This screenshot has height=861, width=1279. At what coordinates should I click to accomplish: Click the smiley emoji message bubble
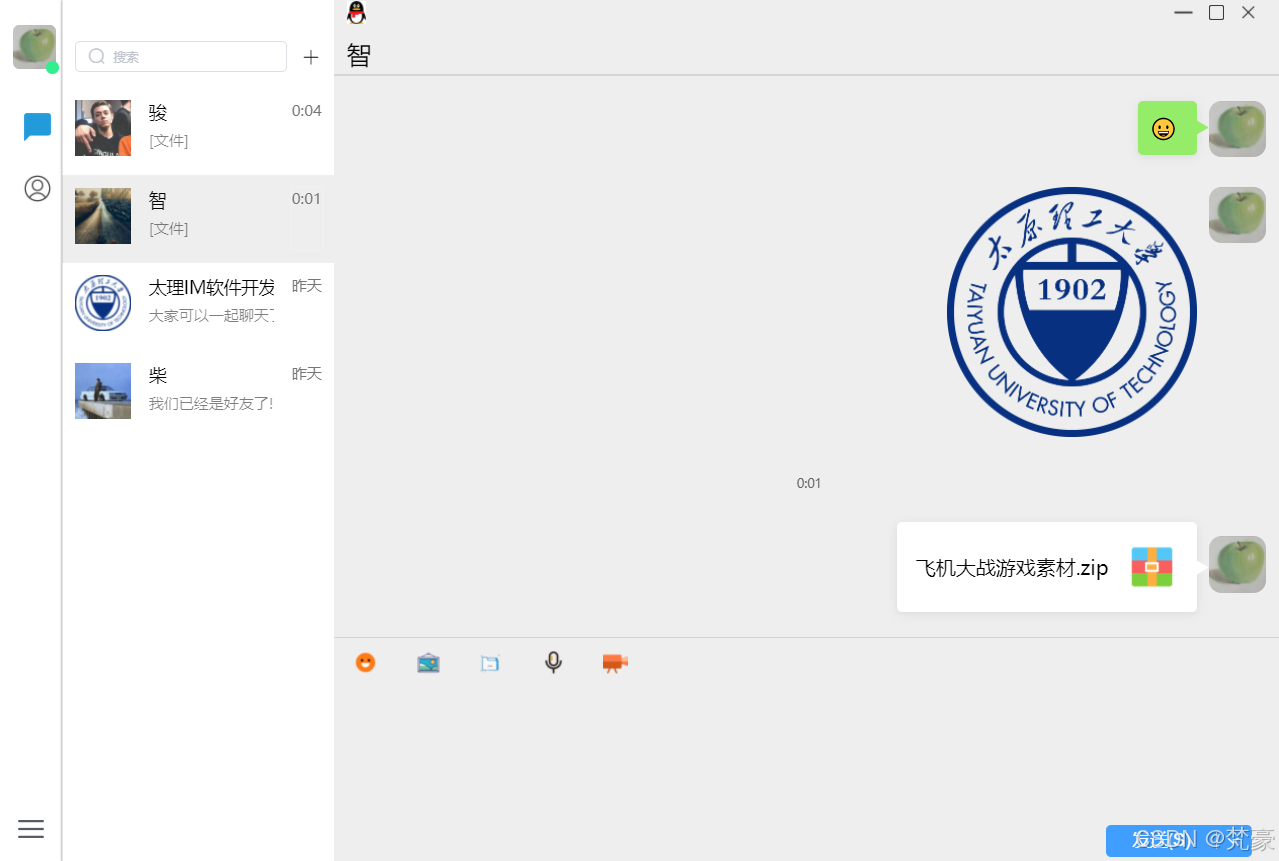[1167, 128]
